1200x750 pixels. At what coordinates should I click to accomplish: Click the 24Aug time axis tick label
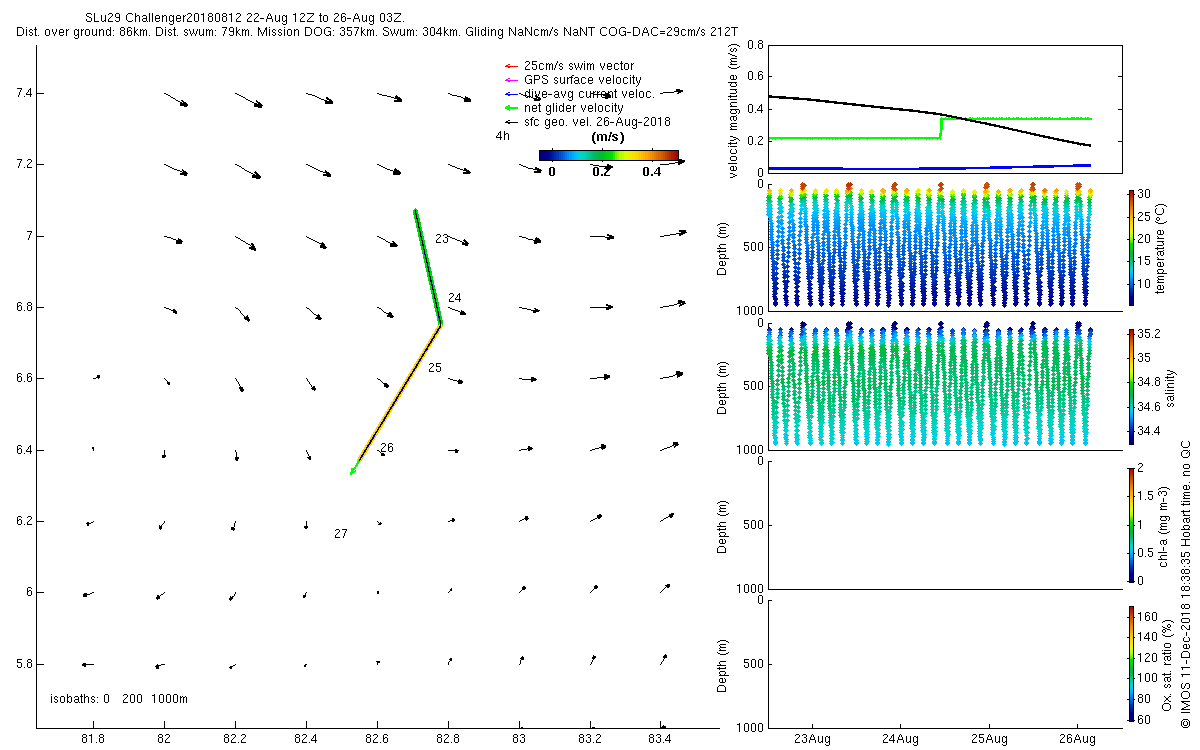(x=901, y=739)
